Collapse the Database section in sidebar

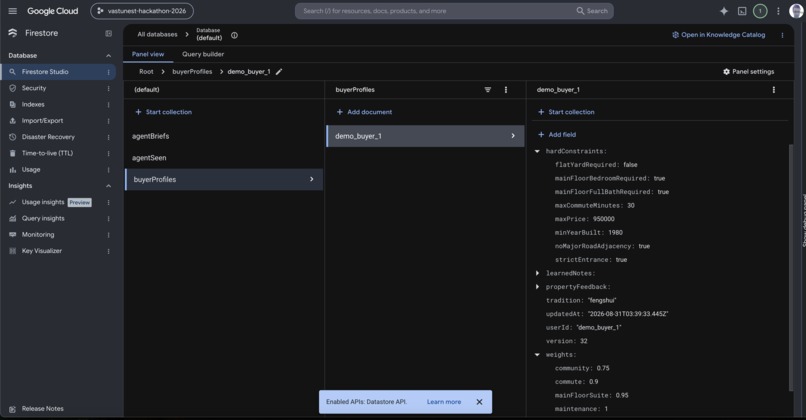pos(108,56)
